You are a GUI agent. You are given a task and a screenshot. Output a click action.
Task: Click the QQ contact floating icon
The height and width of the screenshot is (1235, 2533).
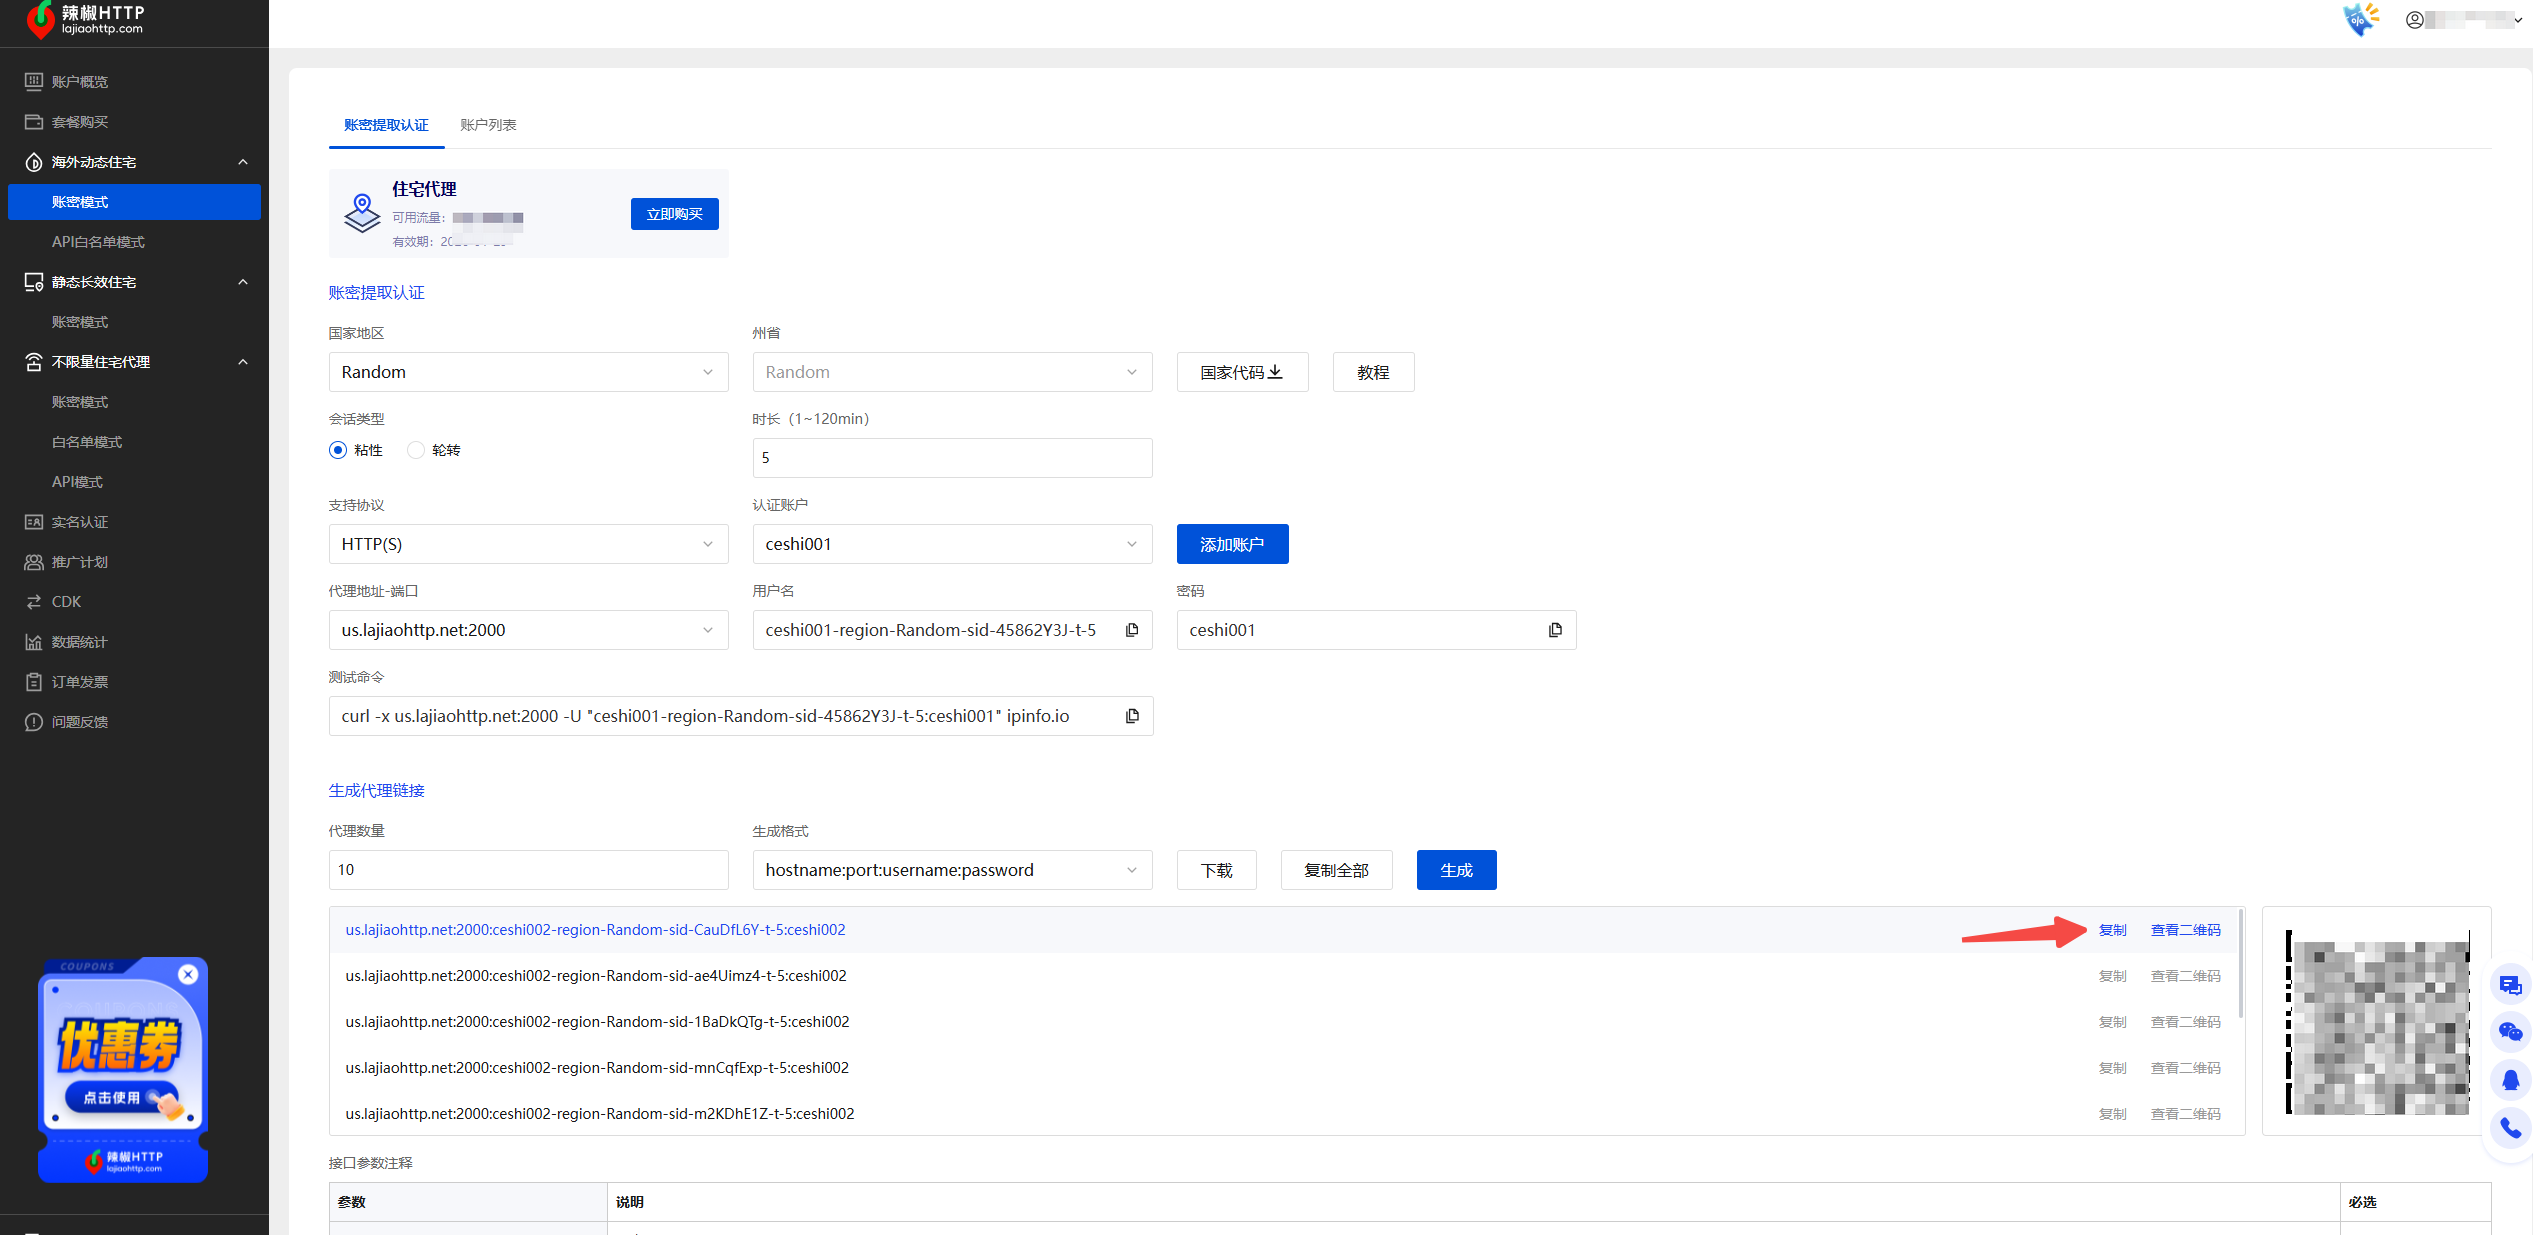(x=2510, y=1080)
